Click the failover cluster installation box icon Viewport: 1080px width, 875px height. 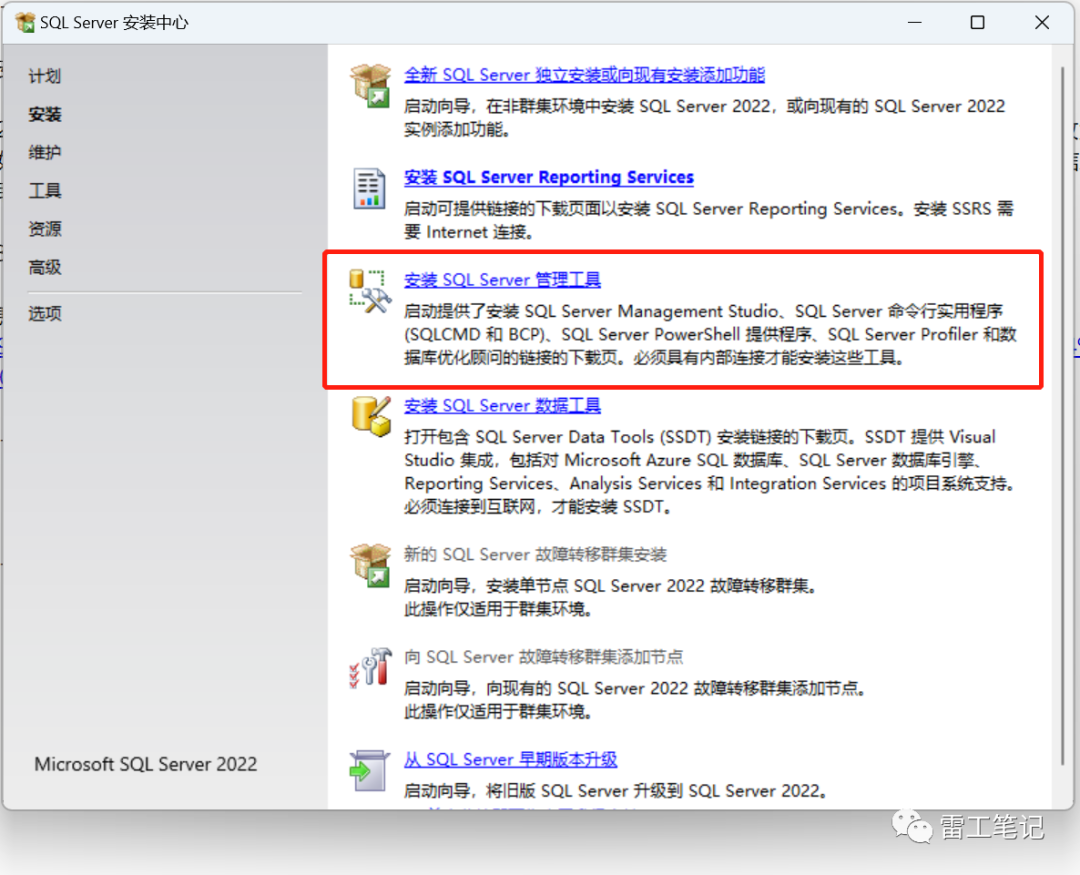point(371,565)
